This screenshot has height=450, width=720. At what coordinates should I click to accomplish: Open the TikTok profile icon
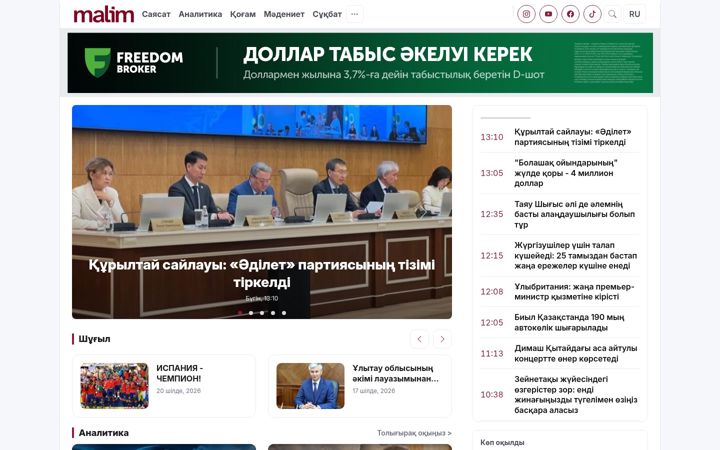pos(592,14)
